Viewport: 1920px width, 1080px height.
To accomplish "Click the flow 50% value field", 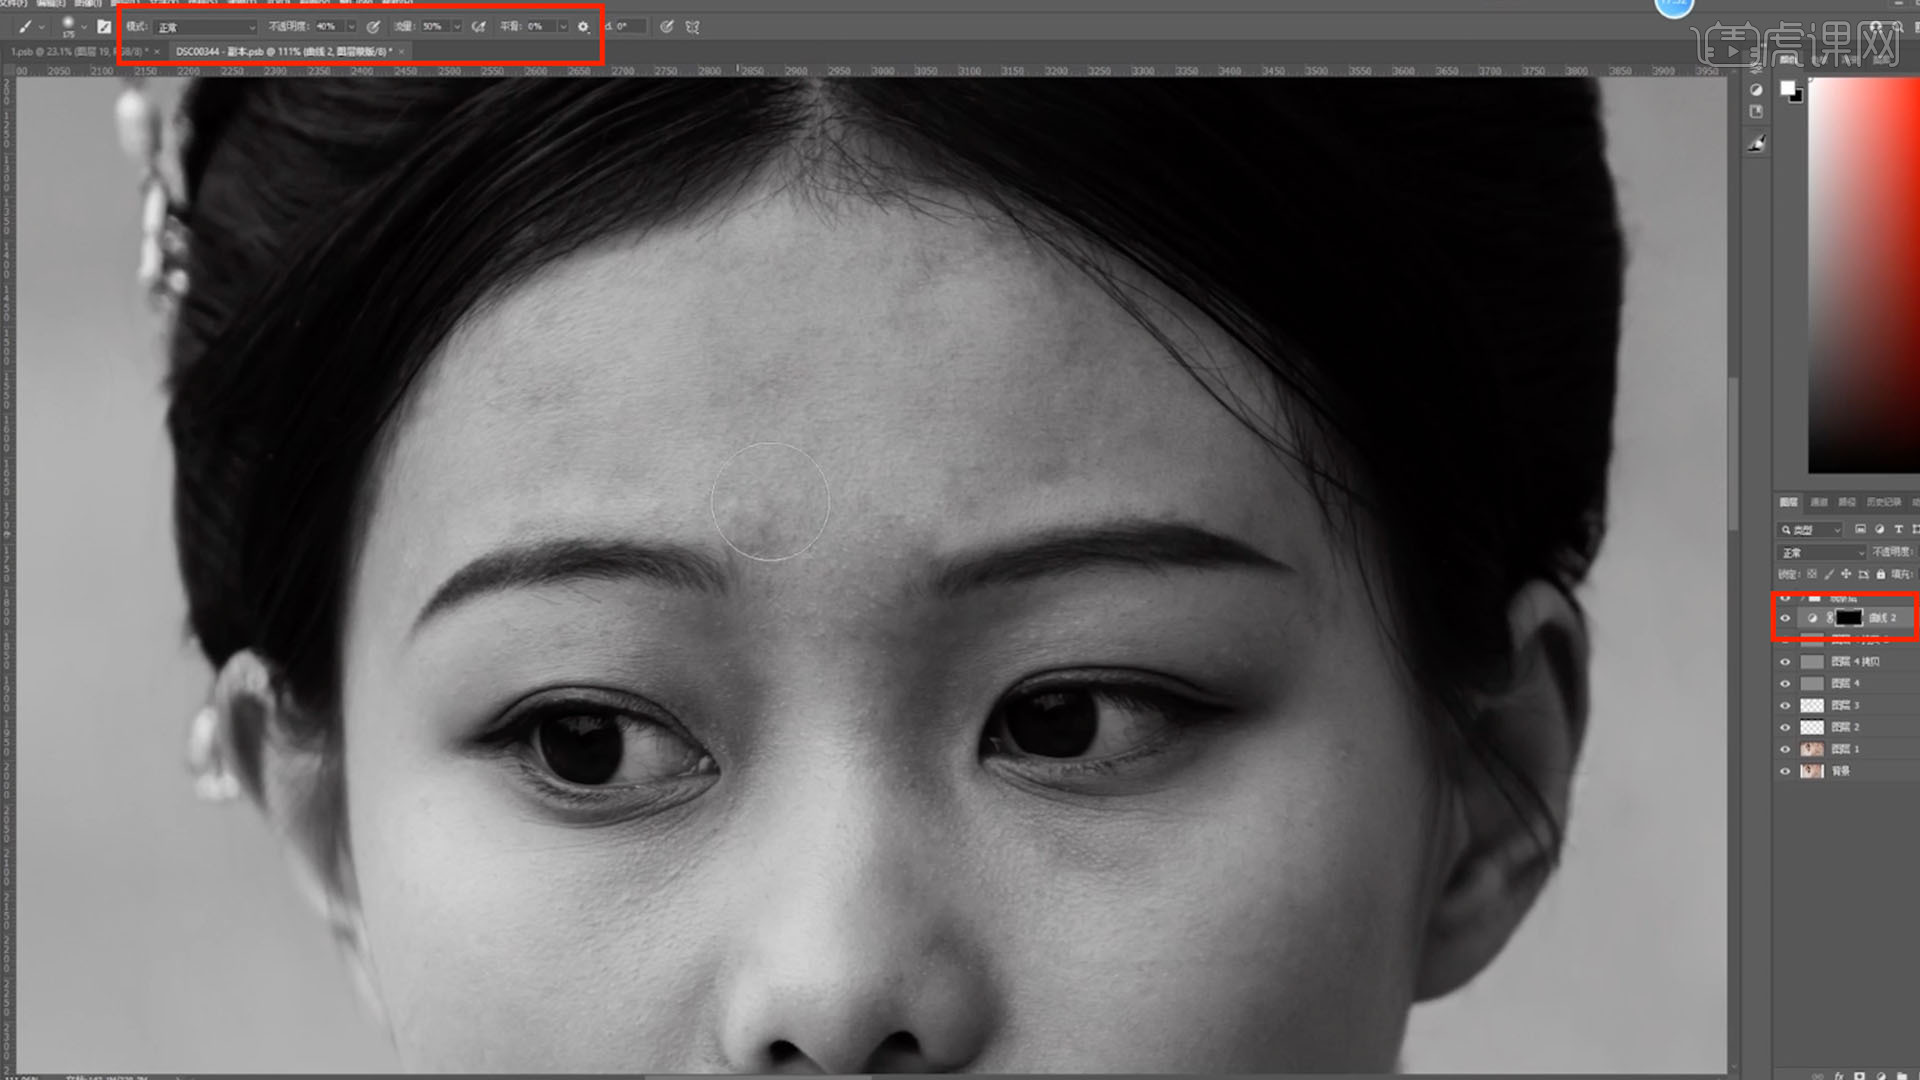I will pyautogui.click(x=433, y=27).
